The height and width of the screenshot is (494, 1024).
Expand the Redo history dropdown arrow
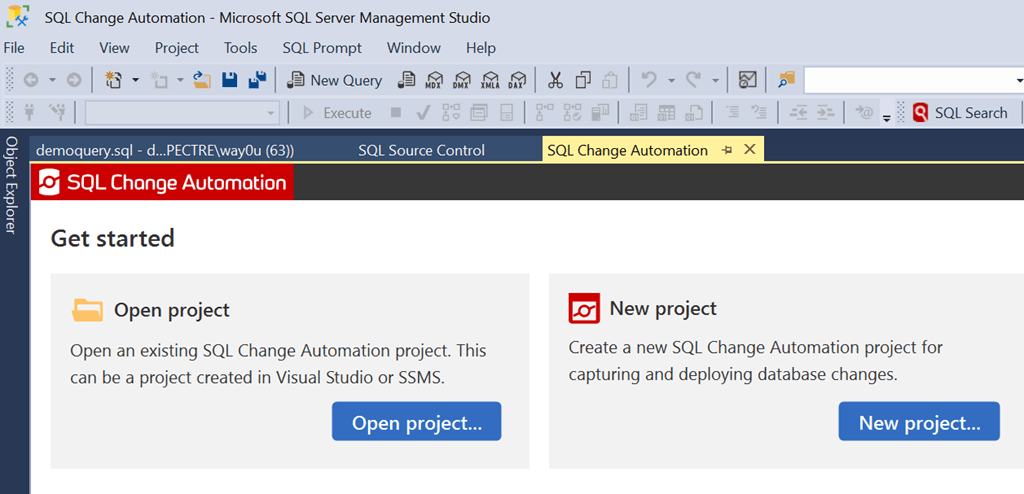[715, 80]
